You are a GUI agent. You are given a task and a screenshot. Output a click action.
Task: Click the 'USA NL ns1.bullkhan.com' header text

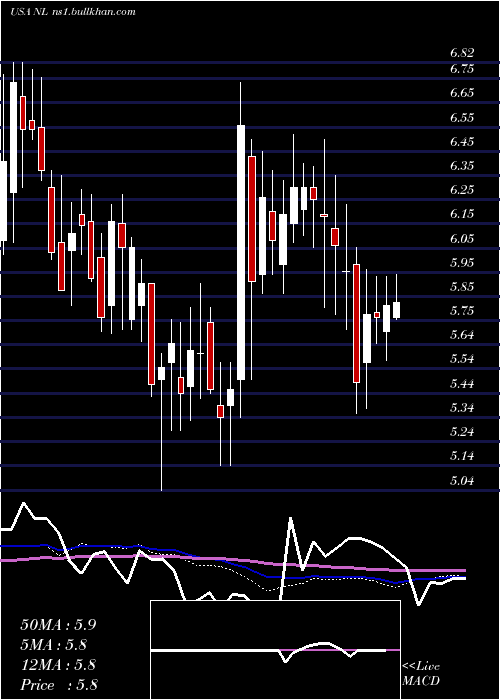click(x=73, y=12)
